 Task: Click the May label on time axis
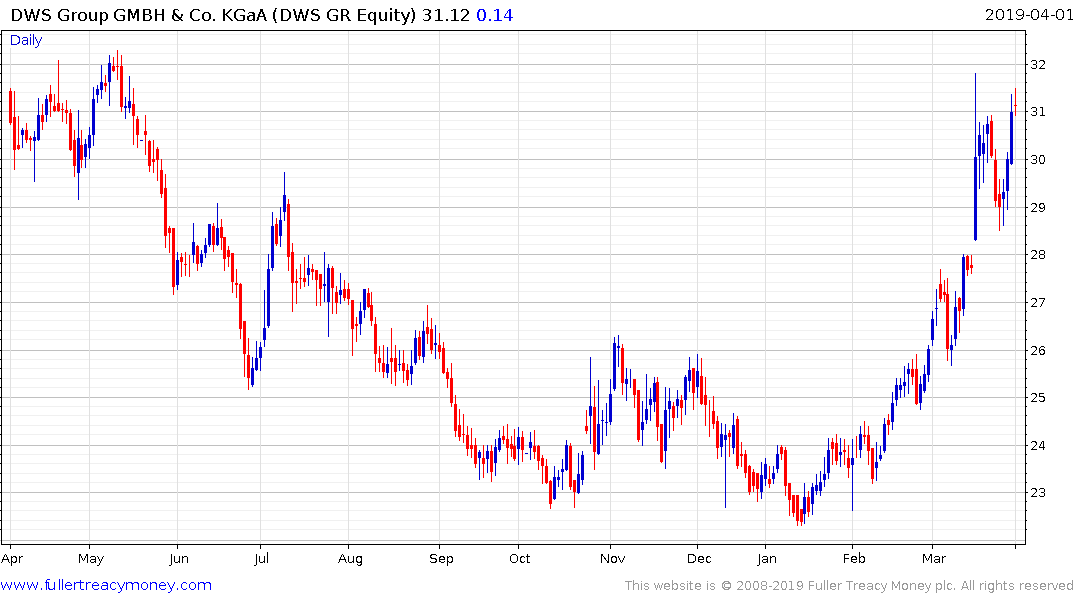[x=90, y=559]
